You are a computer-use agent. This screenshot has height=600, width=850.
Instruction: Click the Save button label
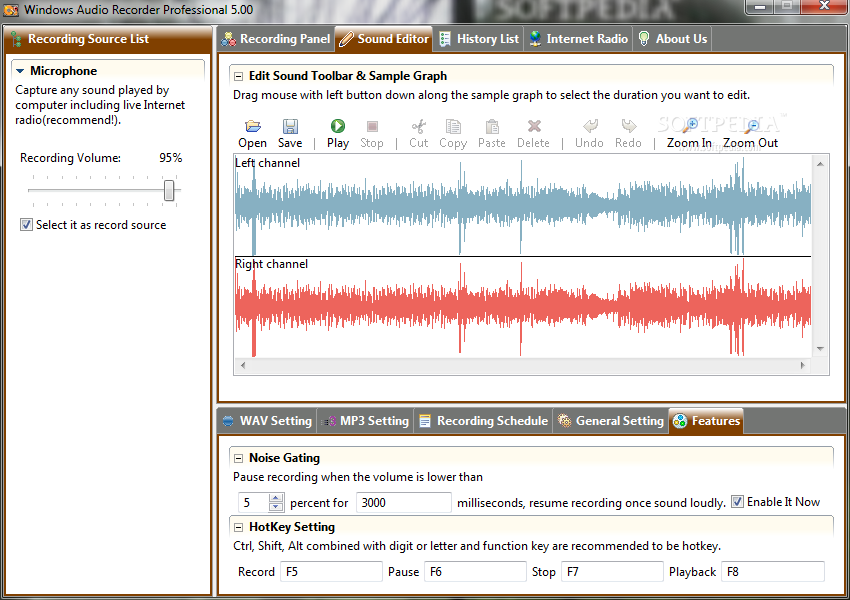(290, 143)
